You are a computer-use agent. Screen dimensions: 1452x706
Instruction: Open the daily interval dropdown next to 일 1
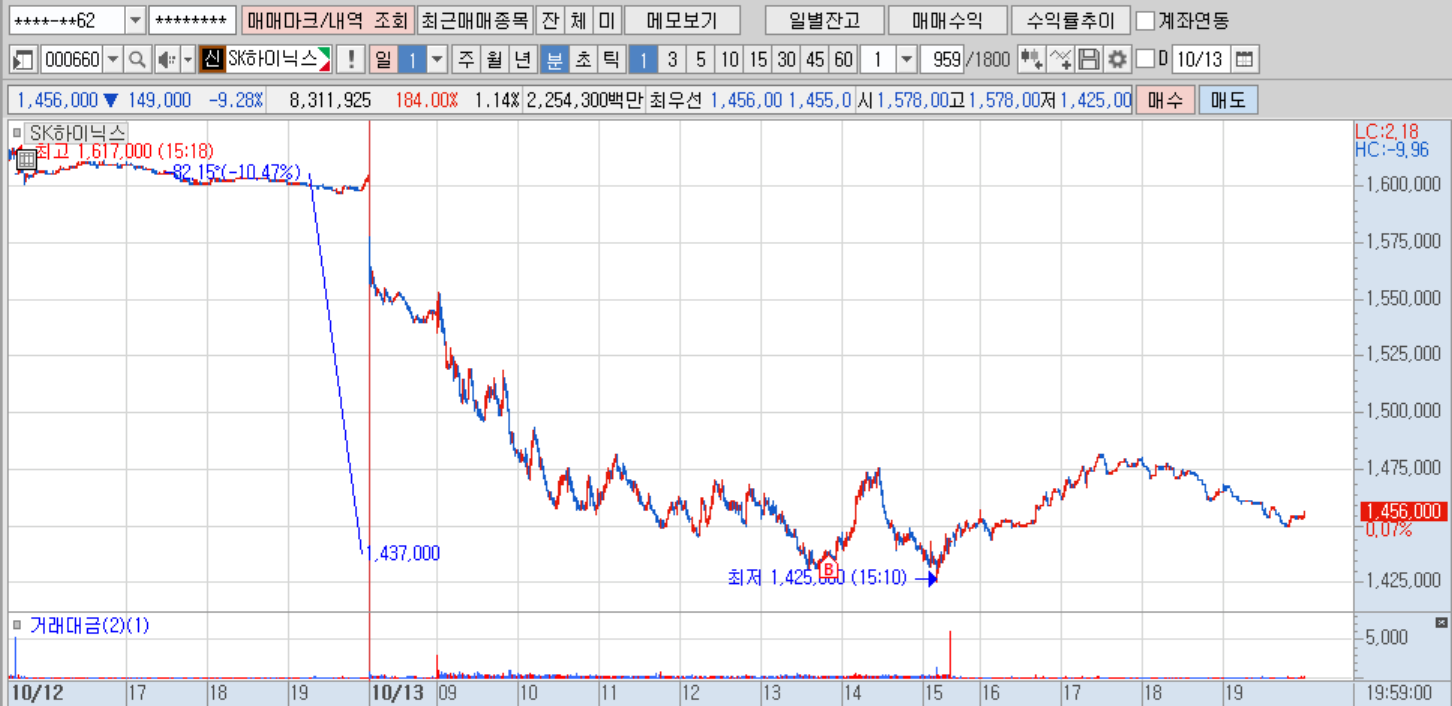(437, 60)
